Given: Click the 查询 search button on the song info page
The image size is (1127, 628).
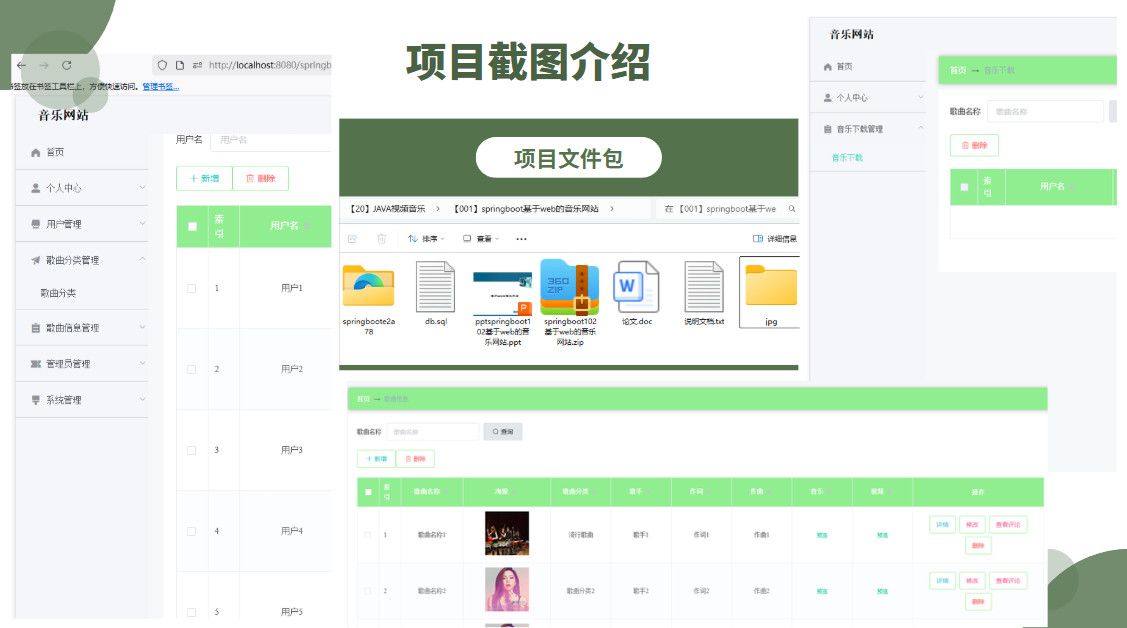Looking at the screenshot, I should pos(502,432).
